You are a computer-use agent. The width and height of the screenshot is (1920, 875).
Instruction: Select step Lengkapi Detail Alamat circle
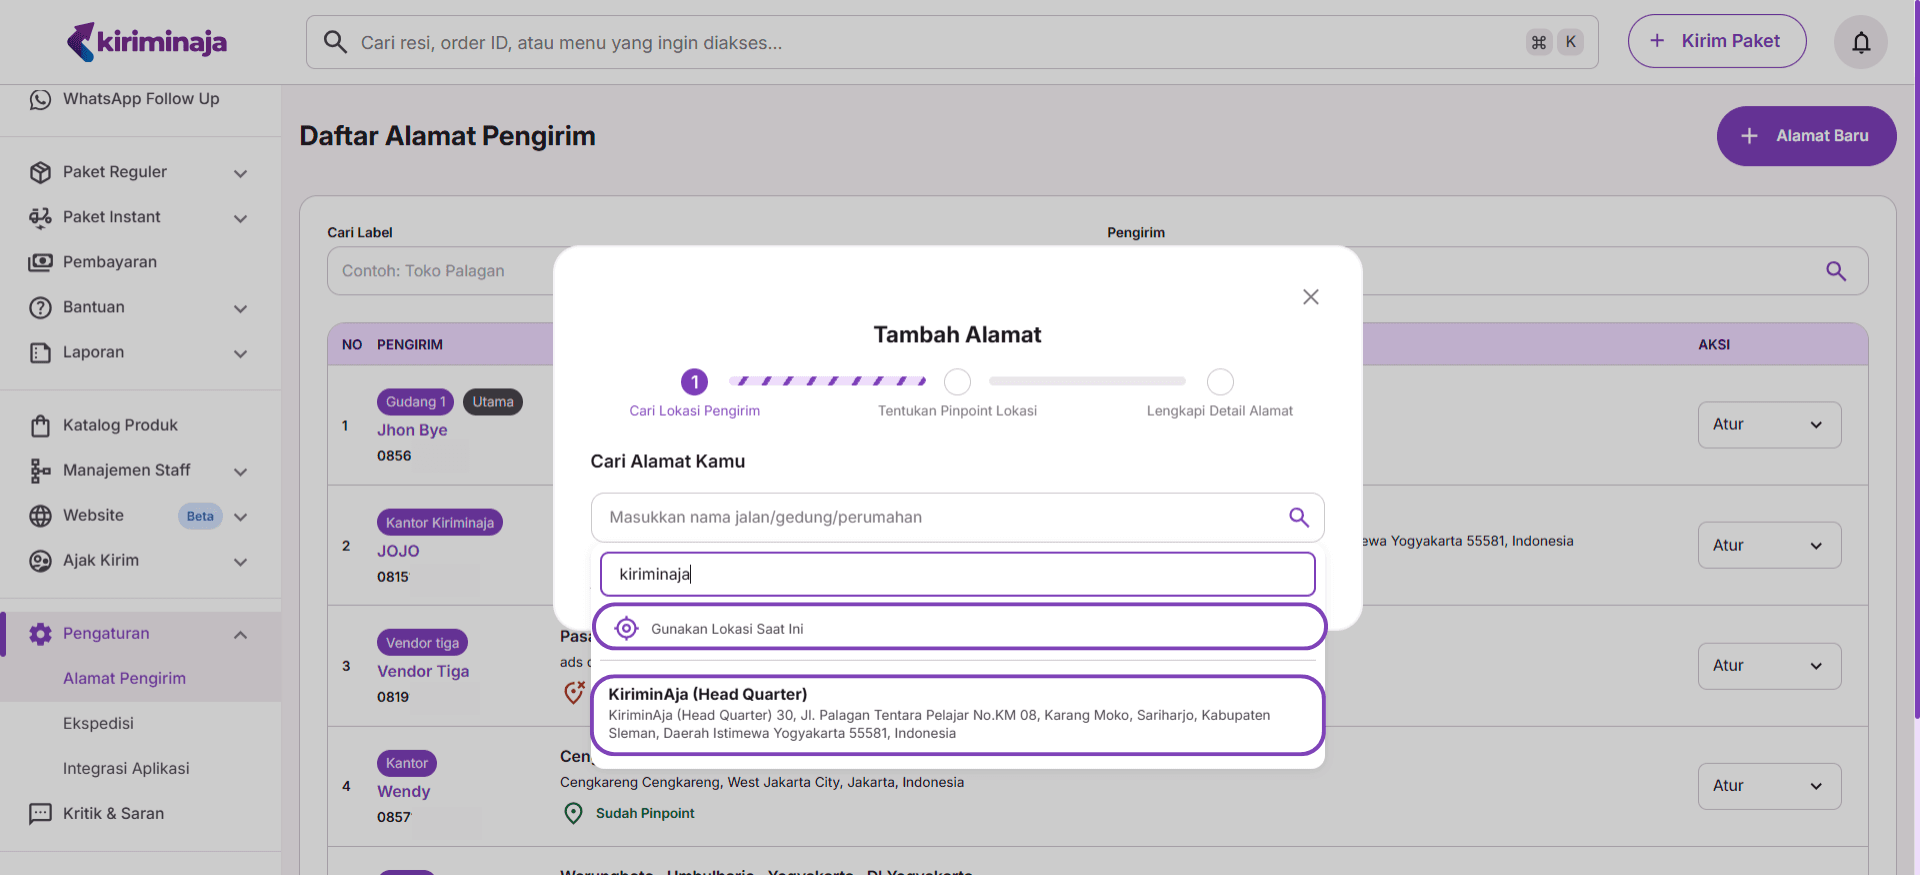[x=1219, y=382]
